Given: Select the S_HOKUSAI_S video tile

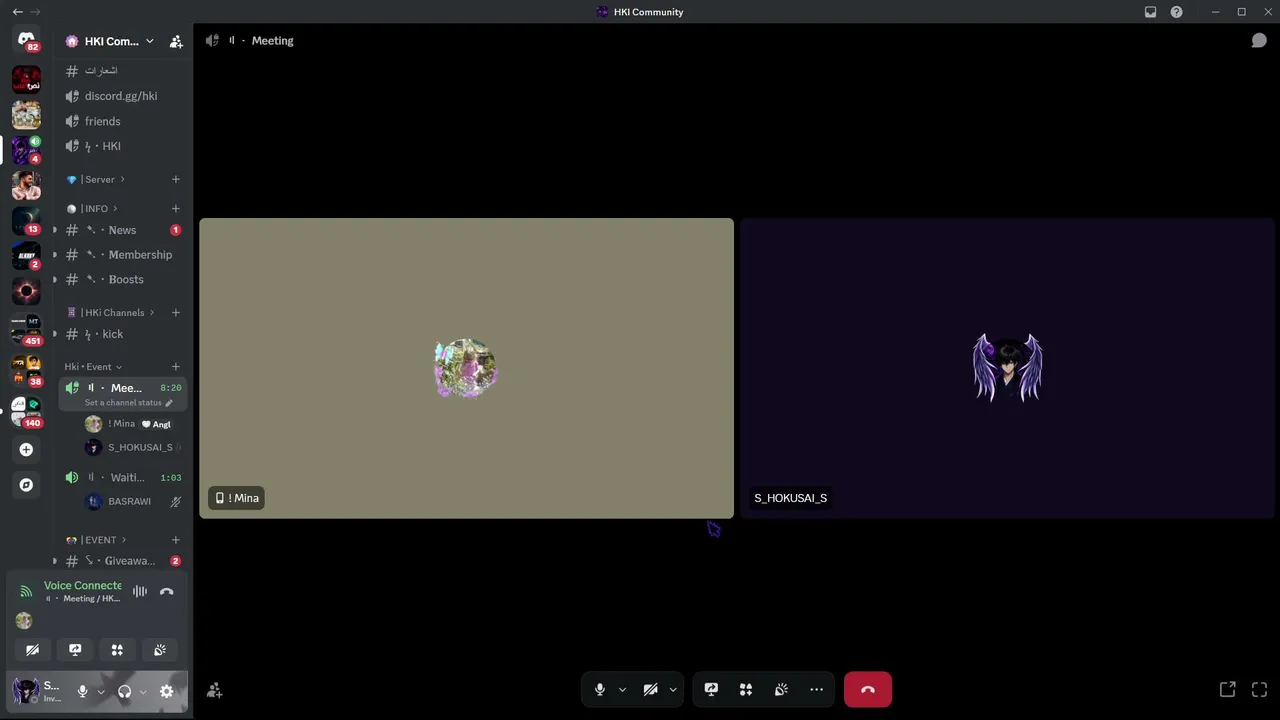Looking at the screenshot, I should (1008, 368).
